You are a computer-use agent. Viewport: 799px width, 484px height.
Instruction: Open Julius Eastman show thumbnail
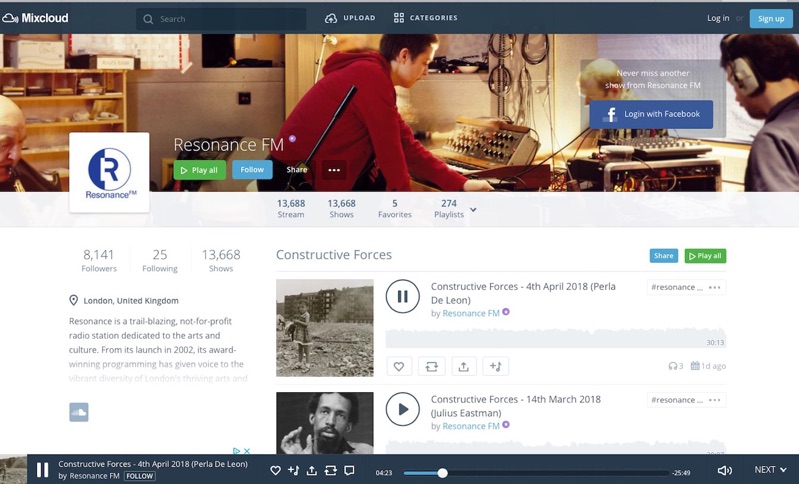pyautogui.click(x=325, y=423)
